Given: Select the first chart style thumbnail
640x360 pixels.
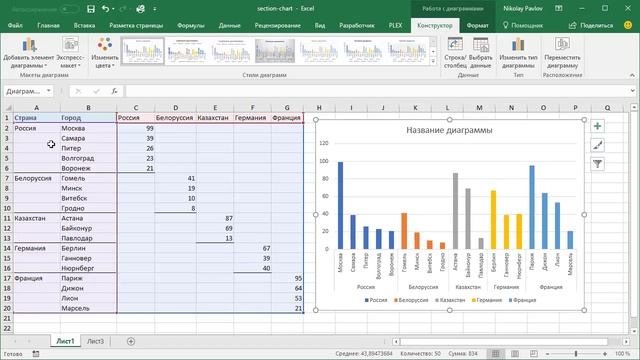Looking at the screenshot, I should [143, 51].
